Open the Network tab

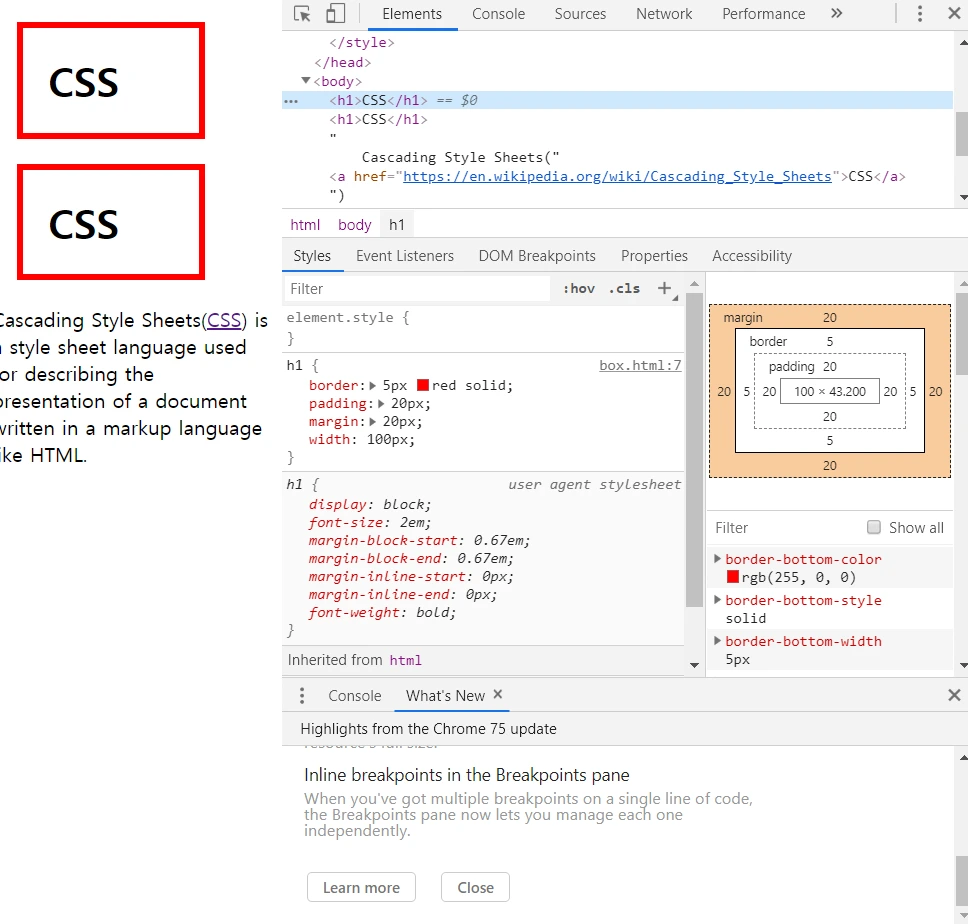[664, 14]
